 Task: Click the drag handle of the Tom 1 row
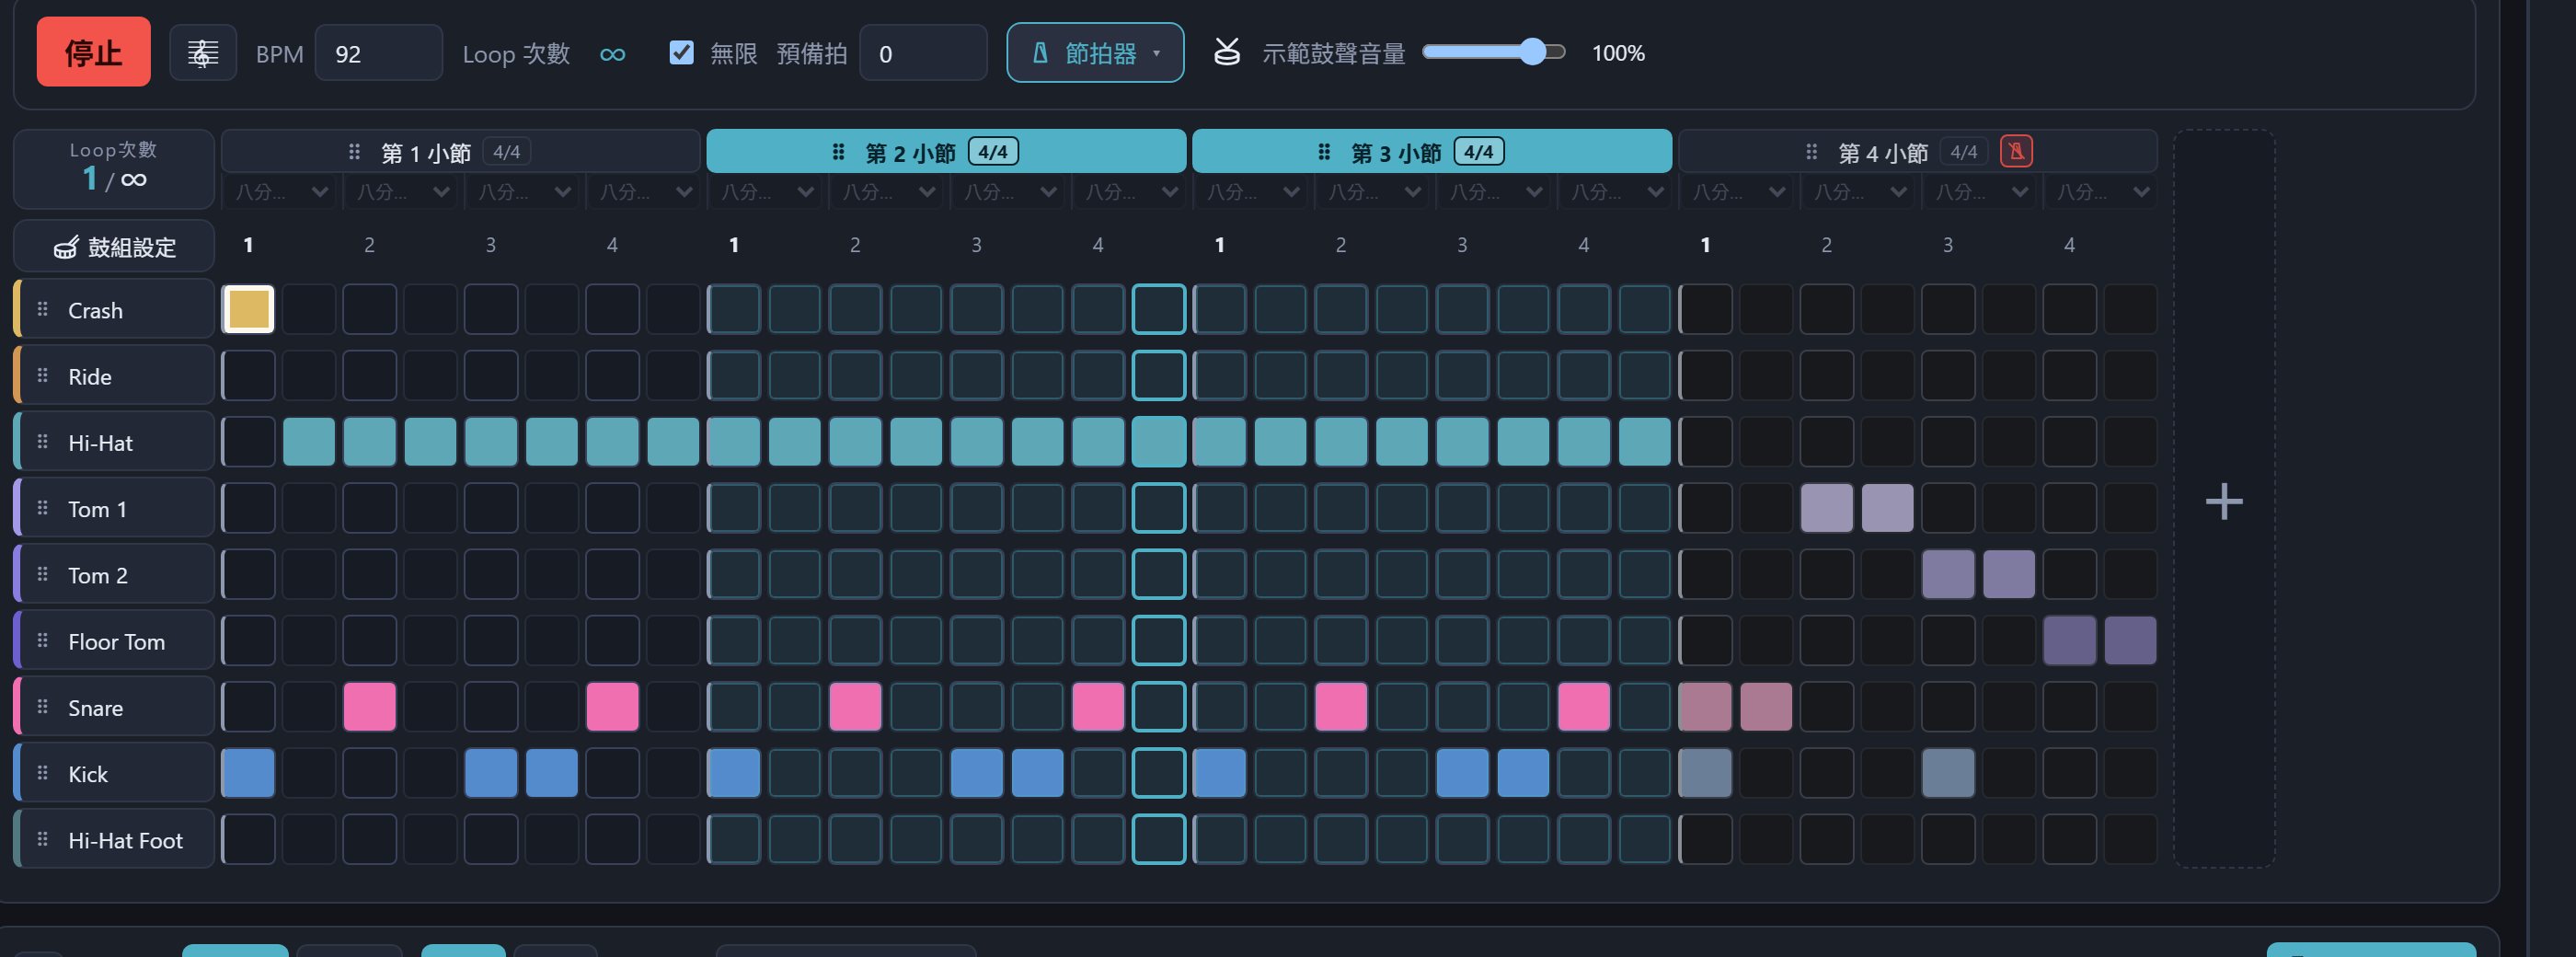[x=42, y=507]
